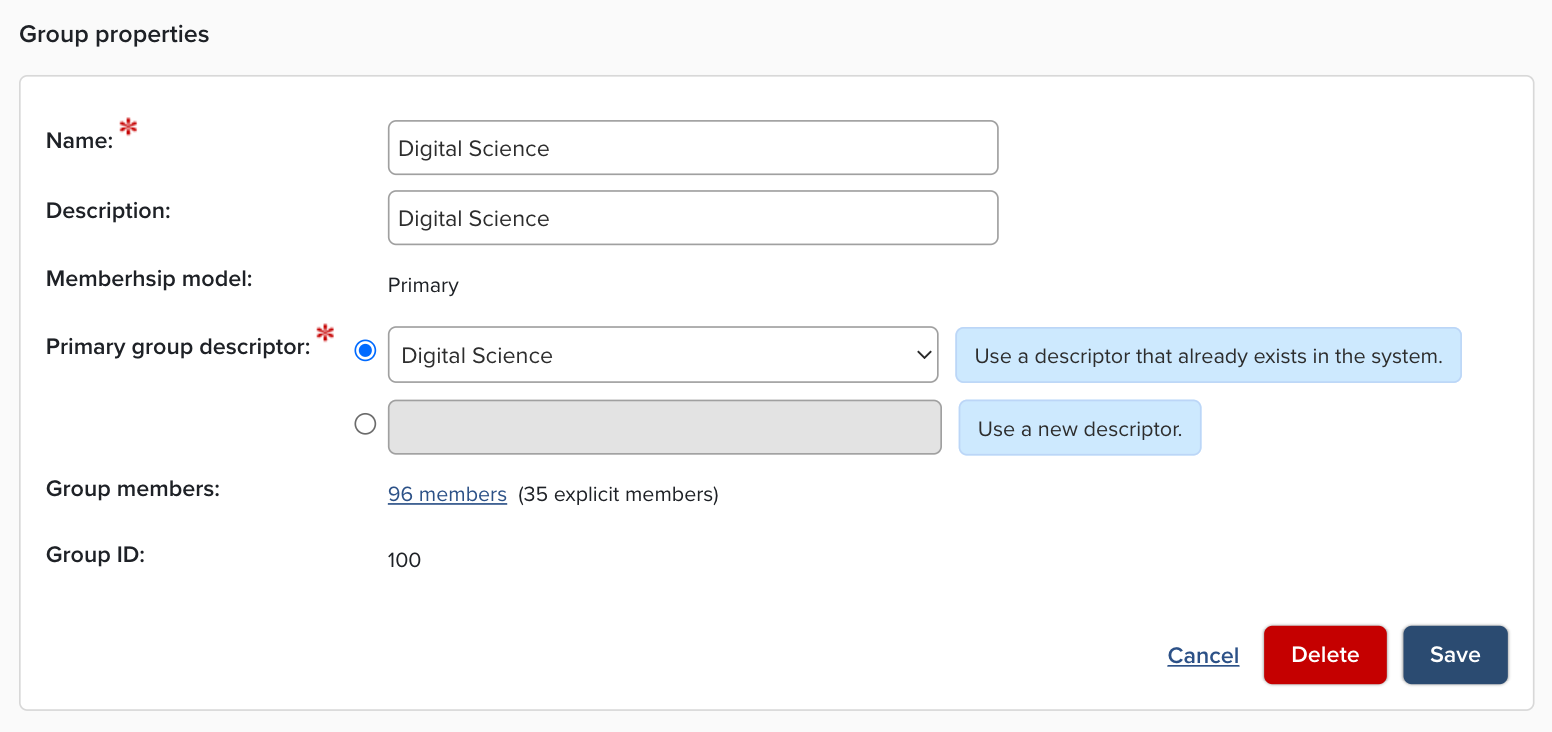Click the asterisk beside Primary group descriptor
This screenshot has width=1552, height=732.
[325, 334]
